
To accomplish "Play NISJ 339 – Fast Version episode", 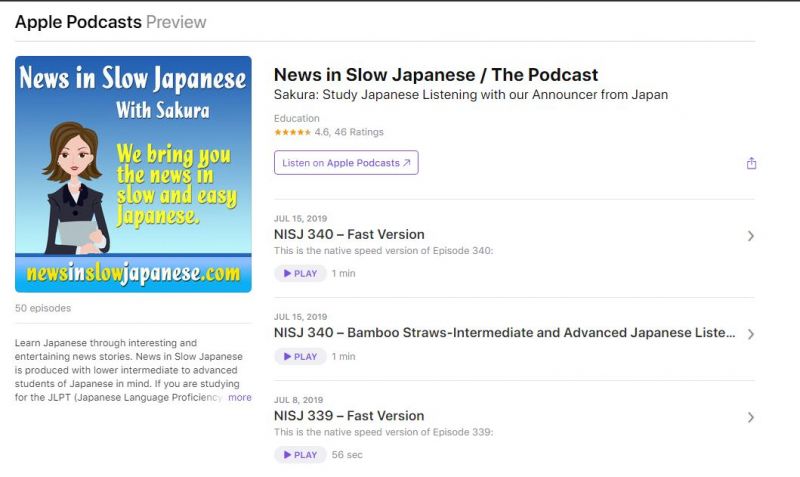I will pyautogui.click(x=300, y=455).
